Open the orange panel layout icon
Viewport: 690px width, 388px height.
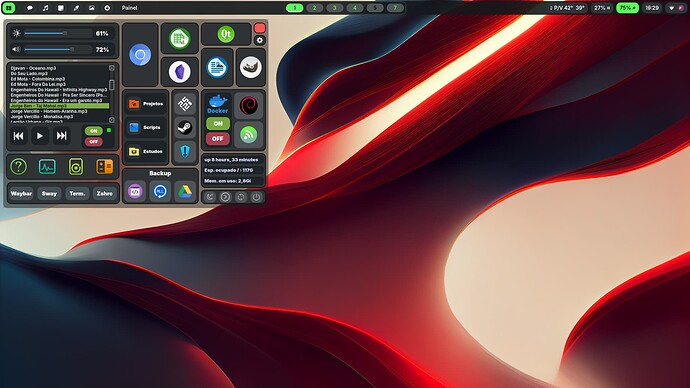point(105,167)
